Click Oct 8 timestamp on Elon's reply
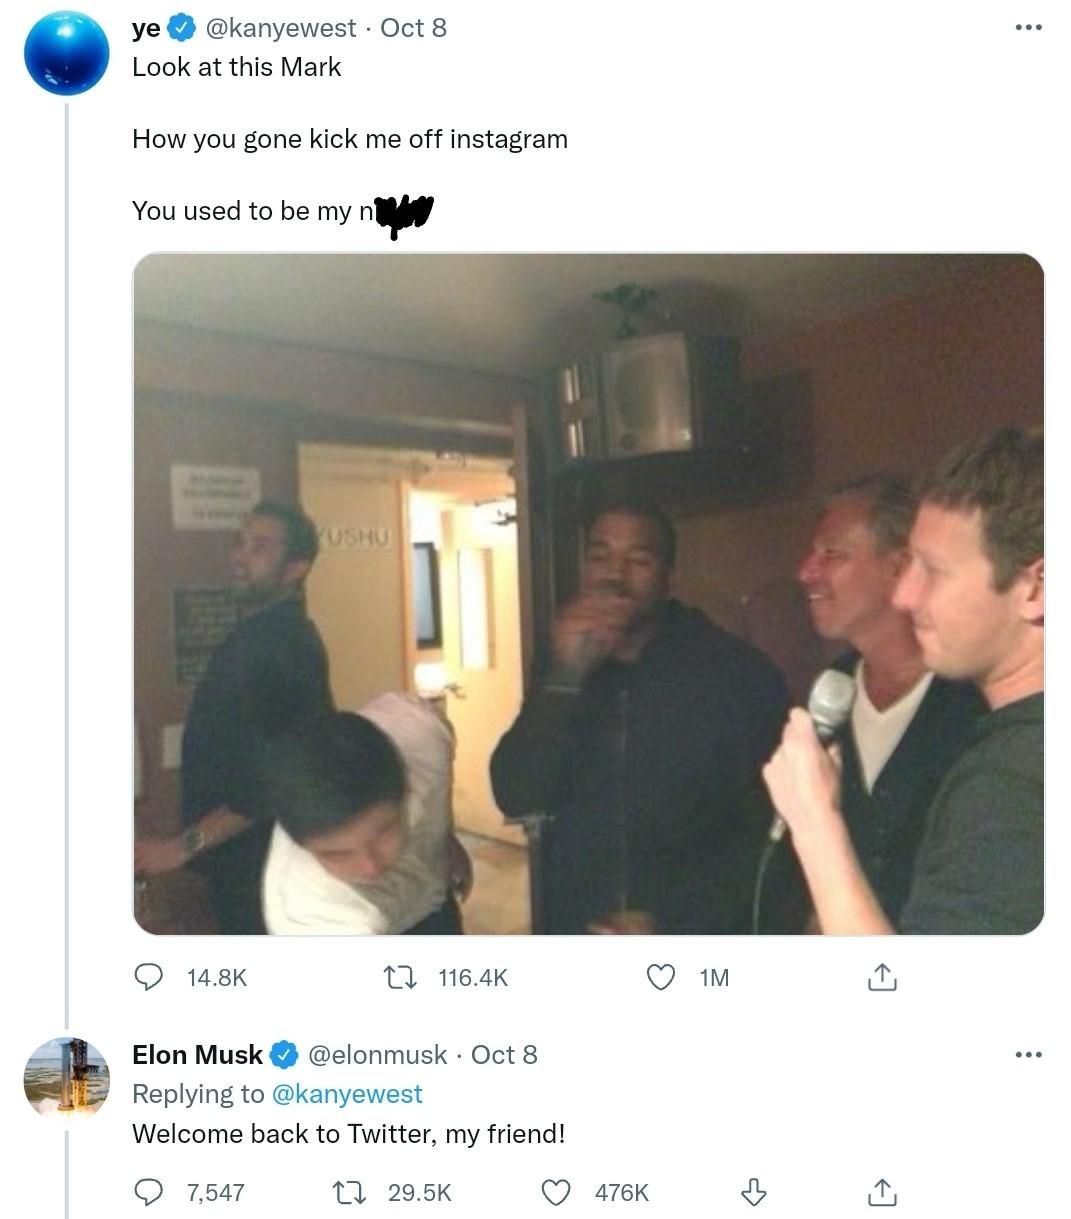This screenshot has height=1219, width=1071. (x=504, y=1055)
